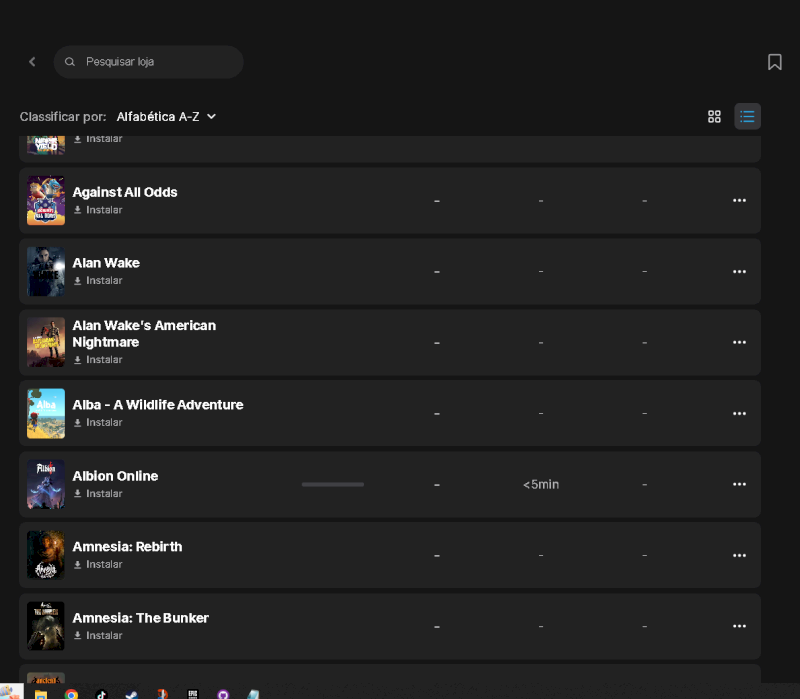Click the <5min playtime for Albion Online
800x699 pixels.
(x=541, y=484)
